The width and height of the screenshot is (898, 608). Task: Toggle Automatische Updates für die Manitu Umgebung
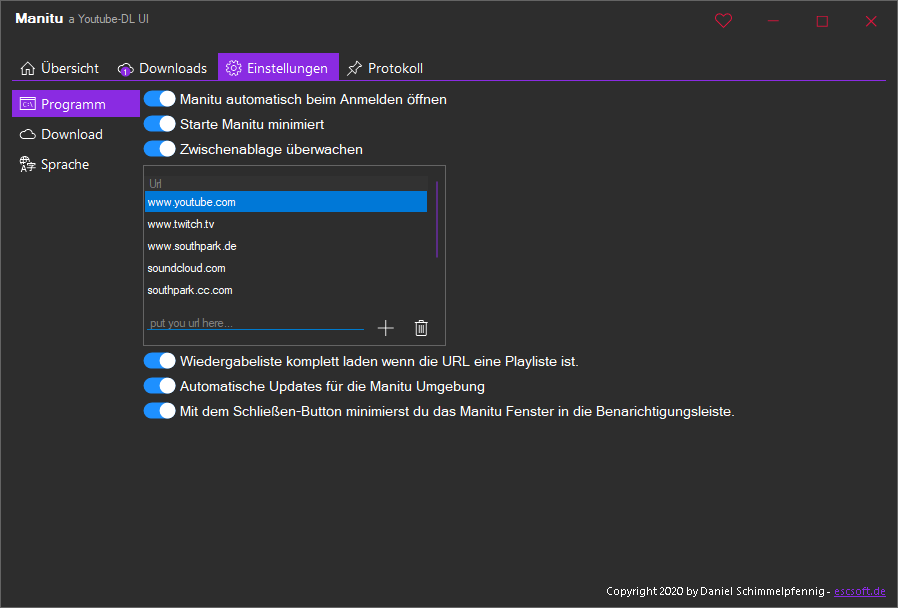pos(159,385)
